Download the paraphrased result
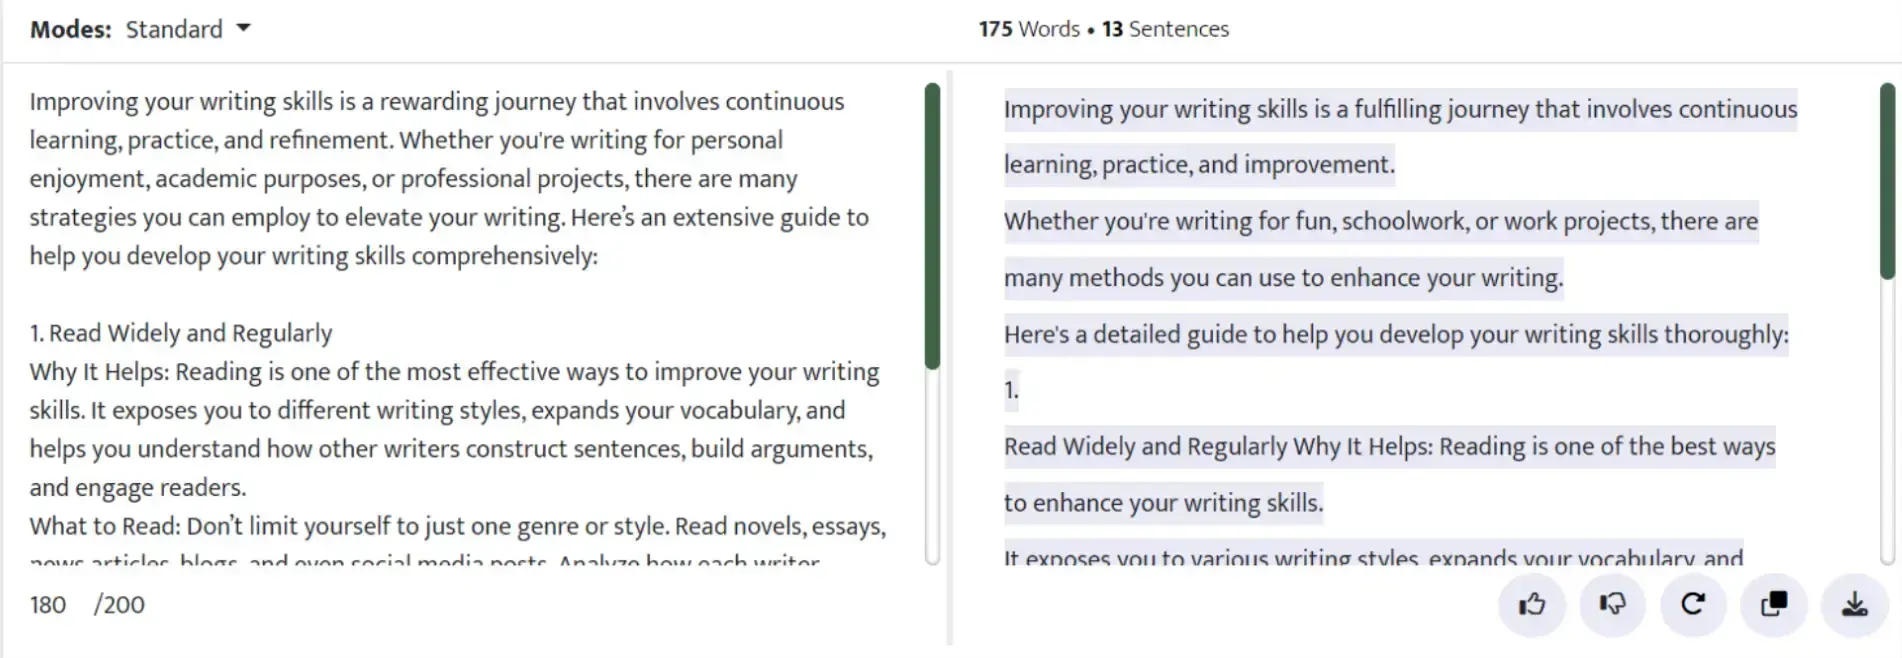The width and height of the screenshot is (1902, 658). [x=1856, y=604]
